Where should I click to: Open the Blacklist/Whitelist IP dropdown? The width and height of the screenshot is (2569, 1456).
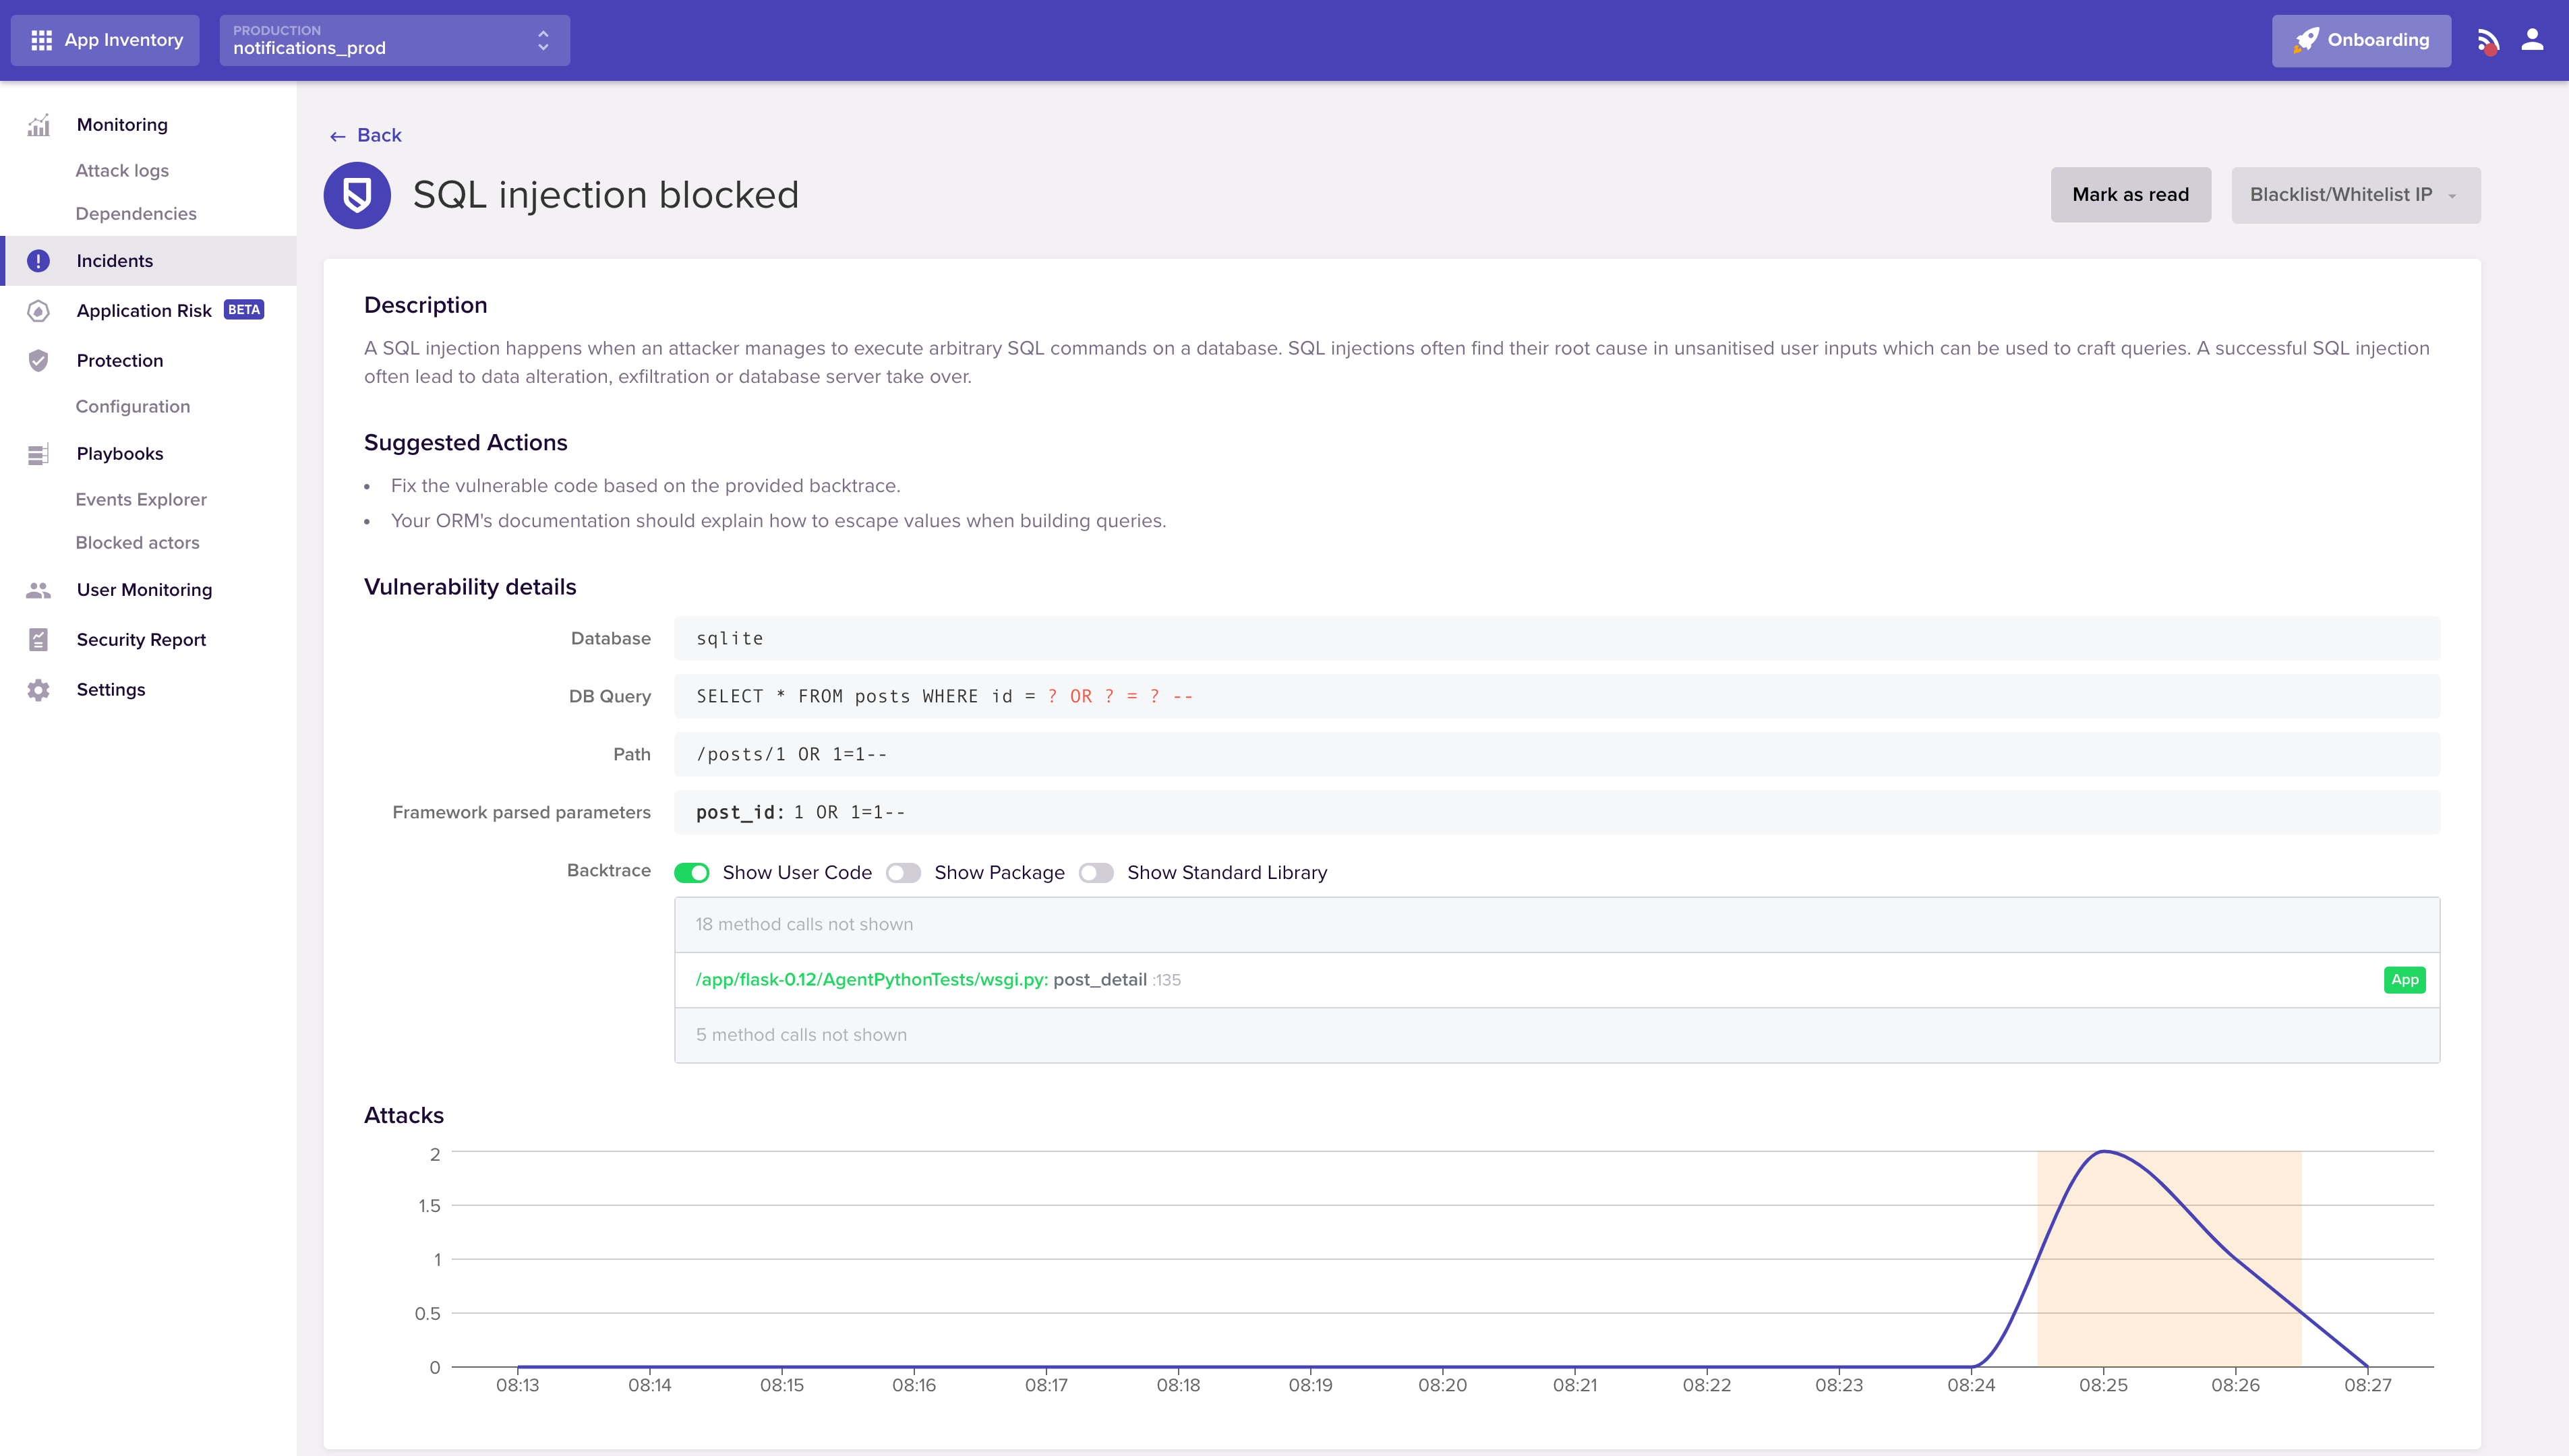(x=2355, y=195)
